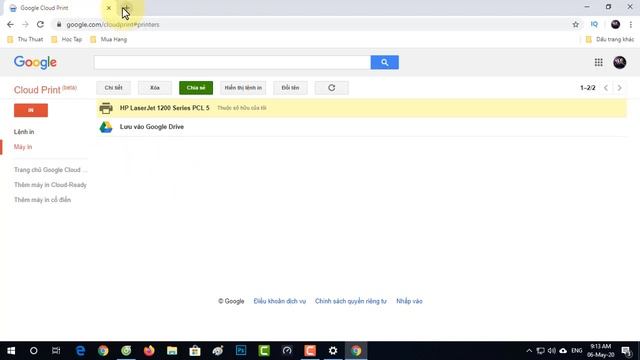The image size is (640, 360).
Task: Click in the Google search field
Action: 232,62
